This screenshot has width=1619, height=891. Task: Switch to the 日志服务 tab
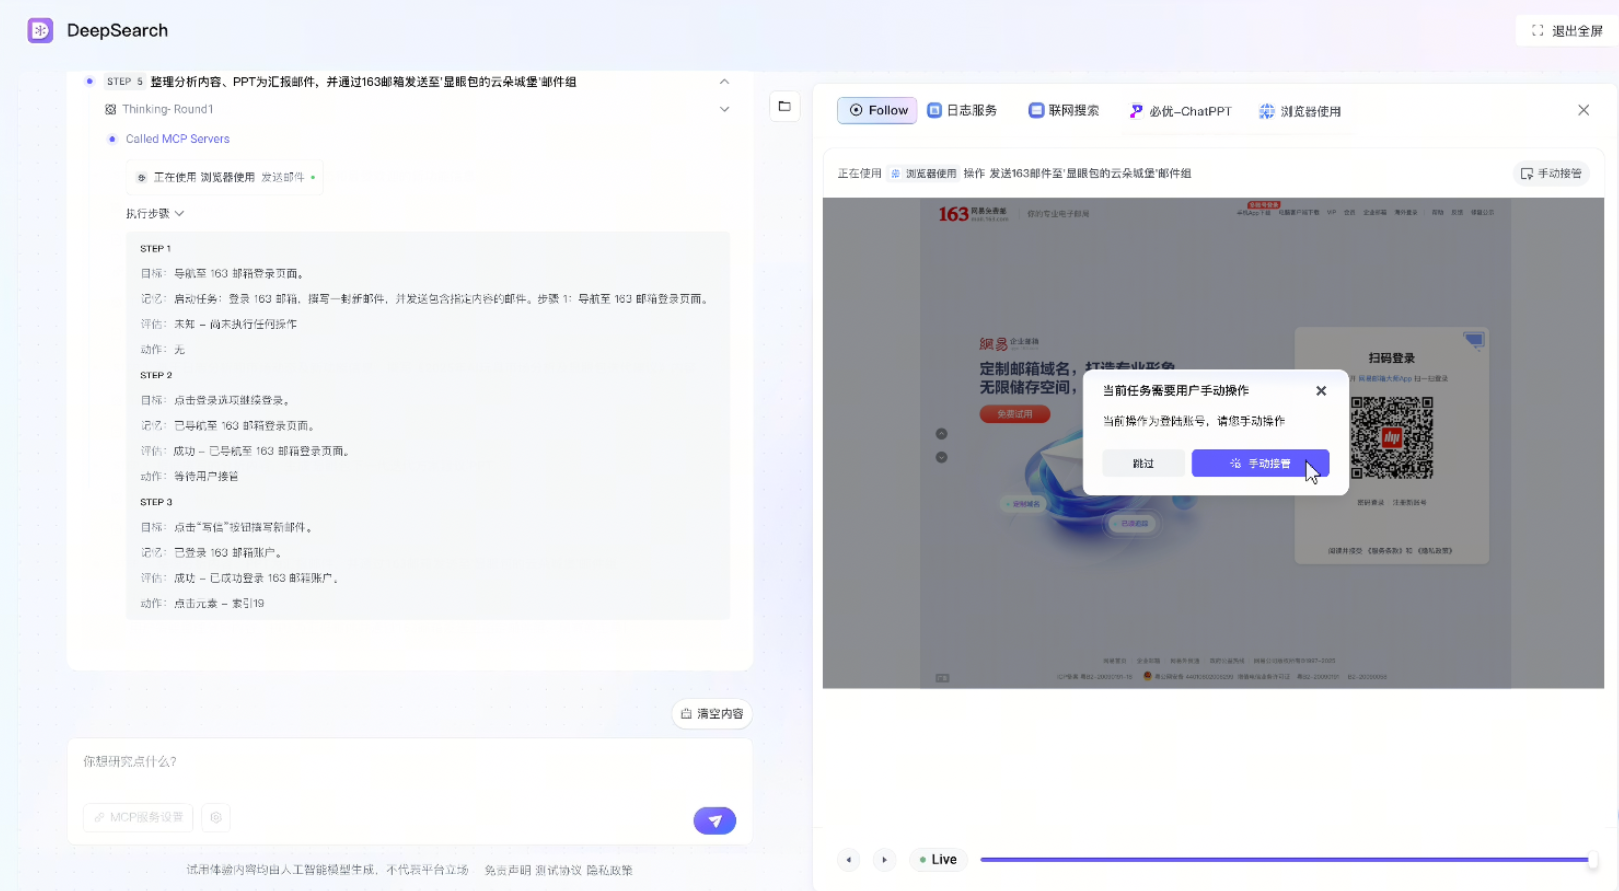[x=962, y=110]
